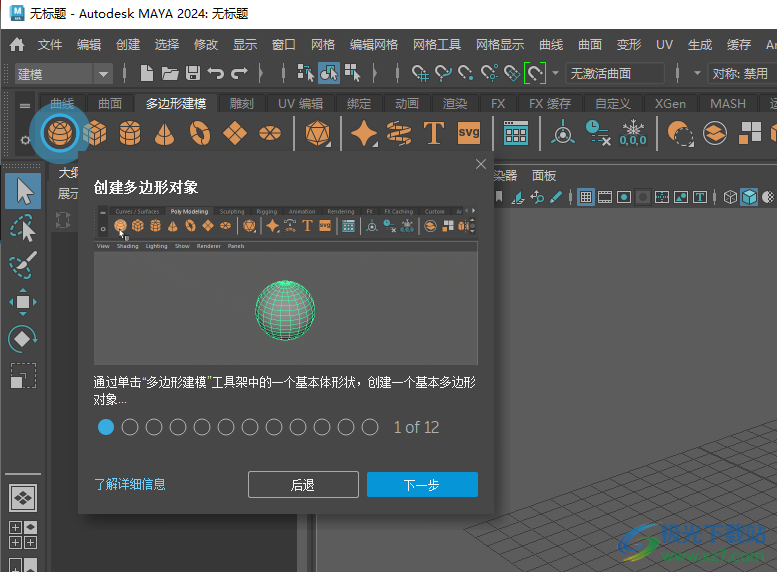Open the 编辑网格 menu

[x=374, y=45]
